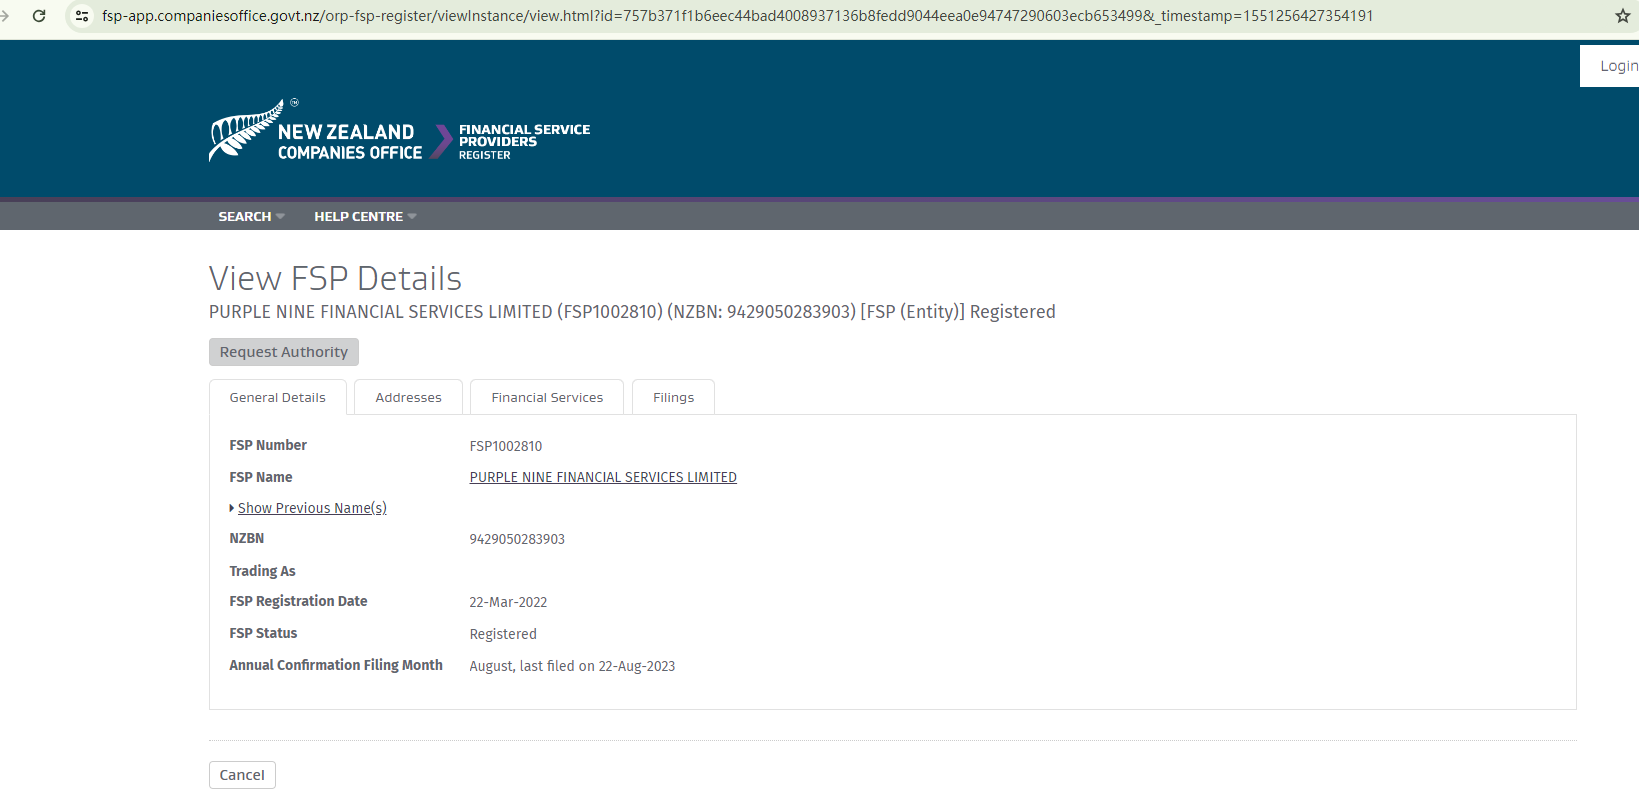Click the filing text 'August, last filed on 22-Aug-2023'
This screenshot has width=1639, height=796.
572,666
